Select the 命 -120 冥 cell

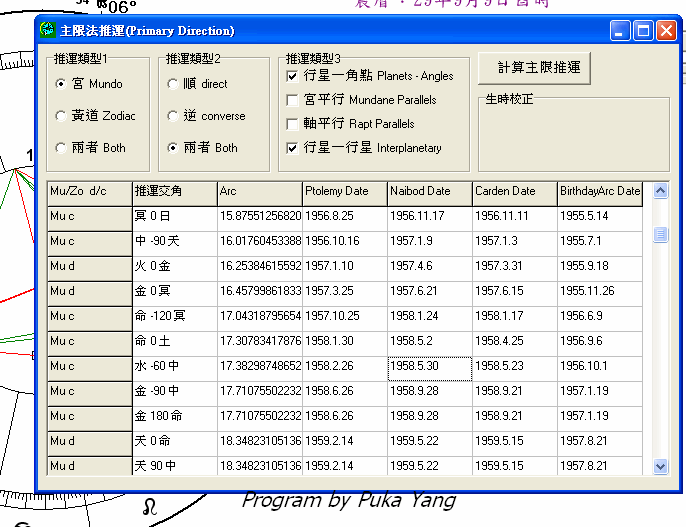[175, 318]
